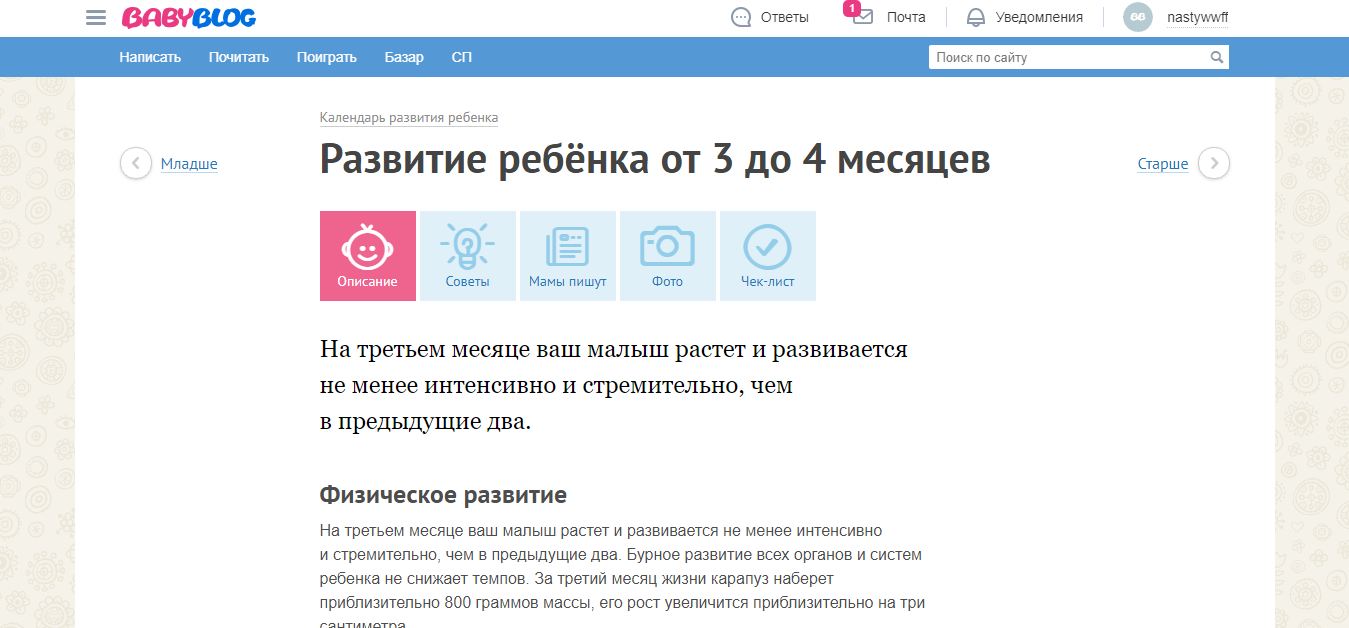Select the lightbulb Советы icon

467,248
